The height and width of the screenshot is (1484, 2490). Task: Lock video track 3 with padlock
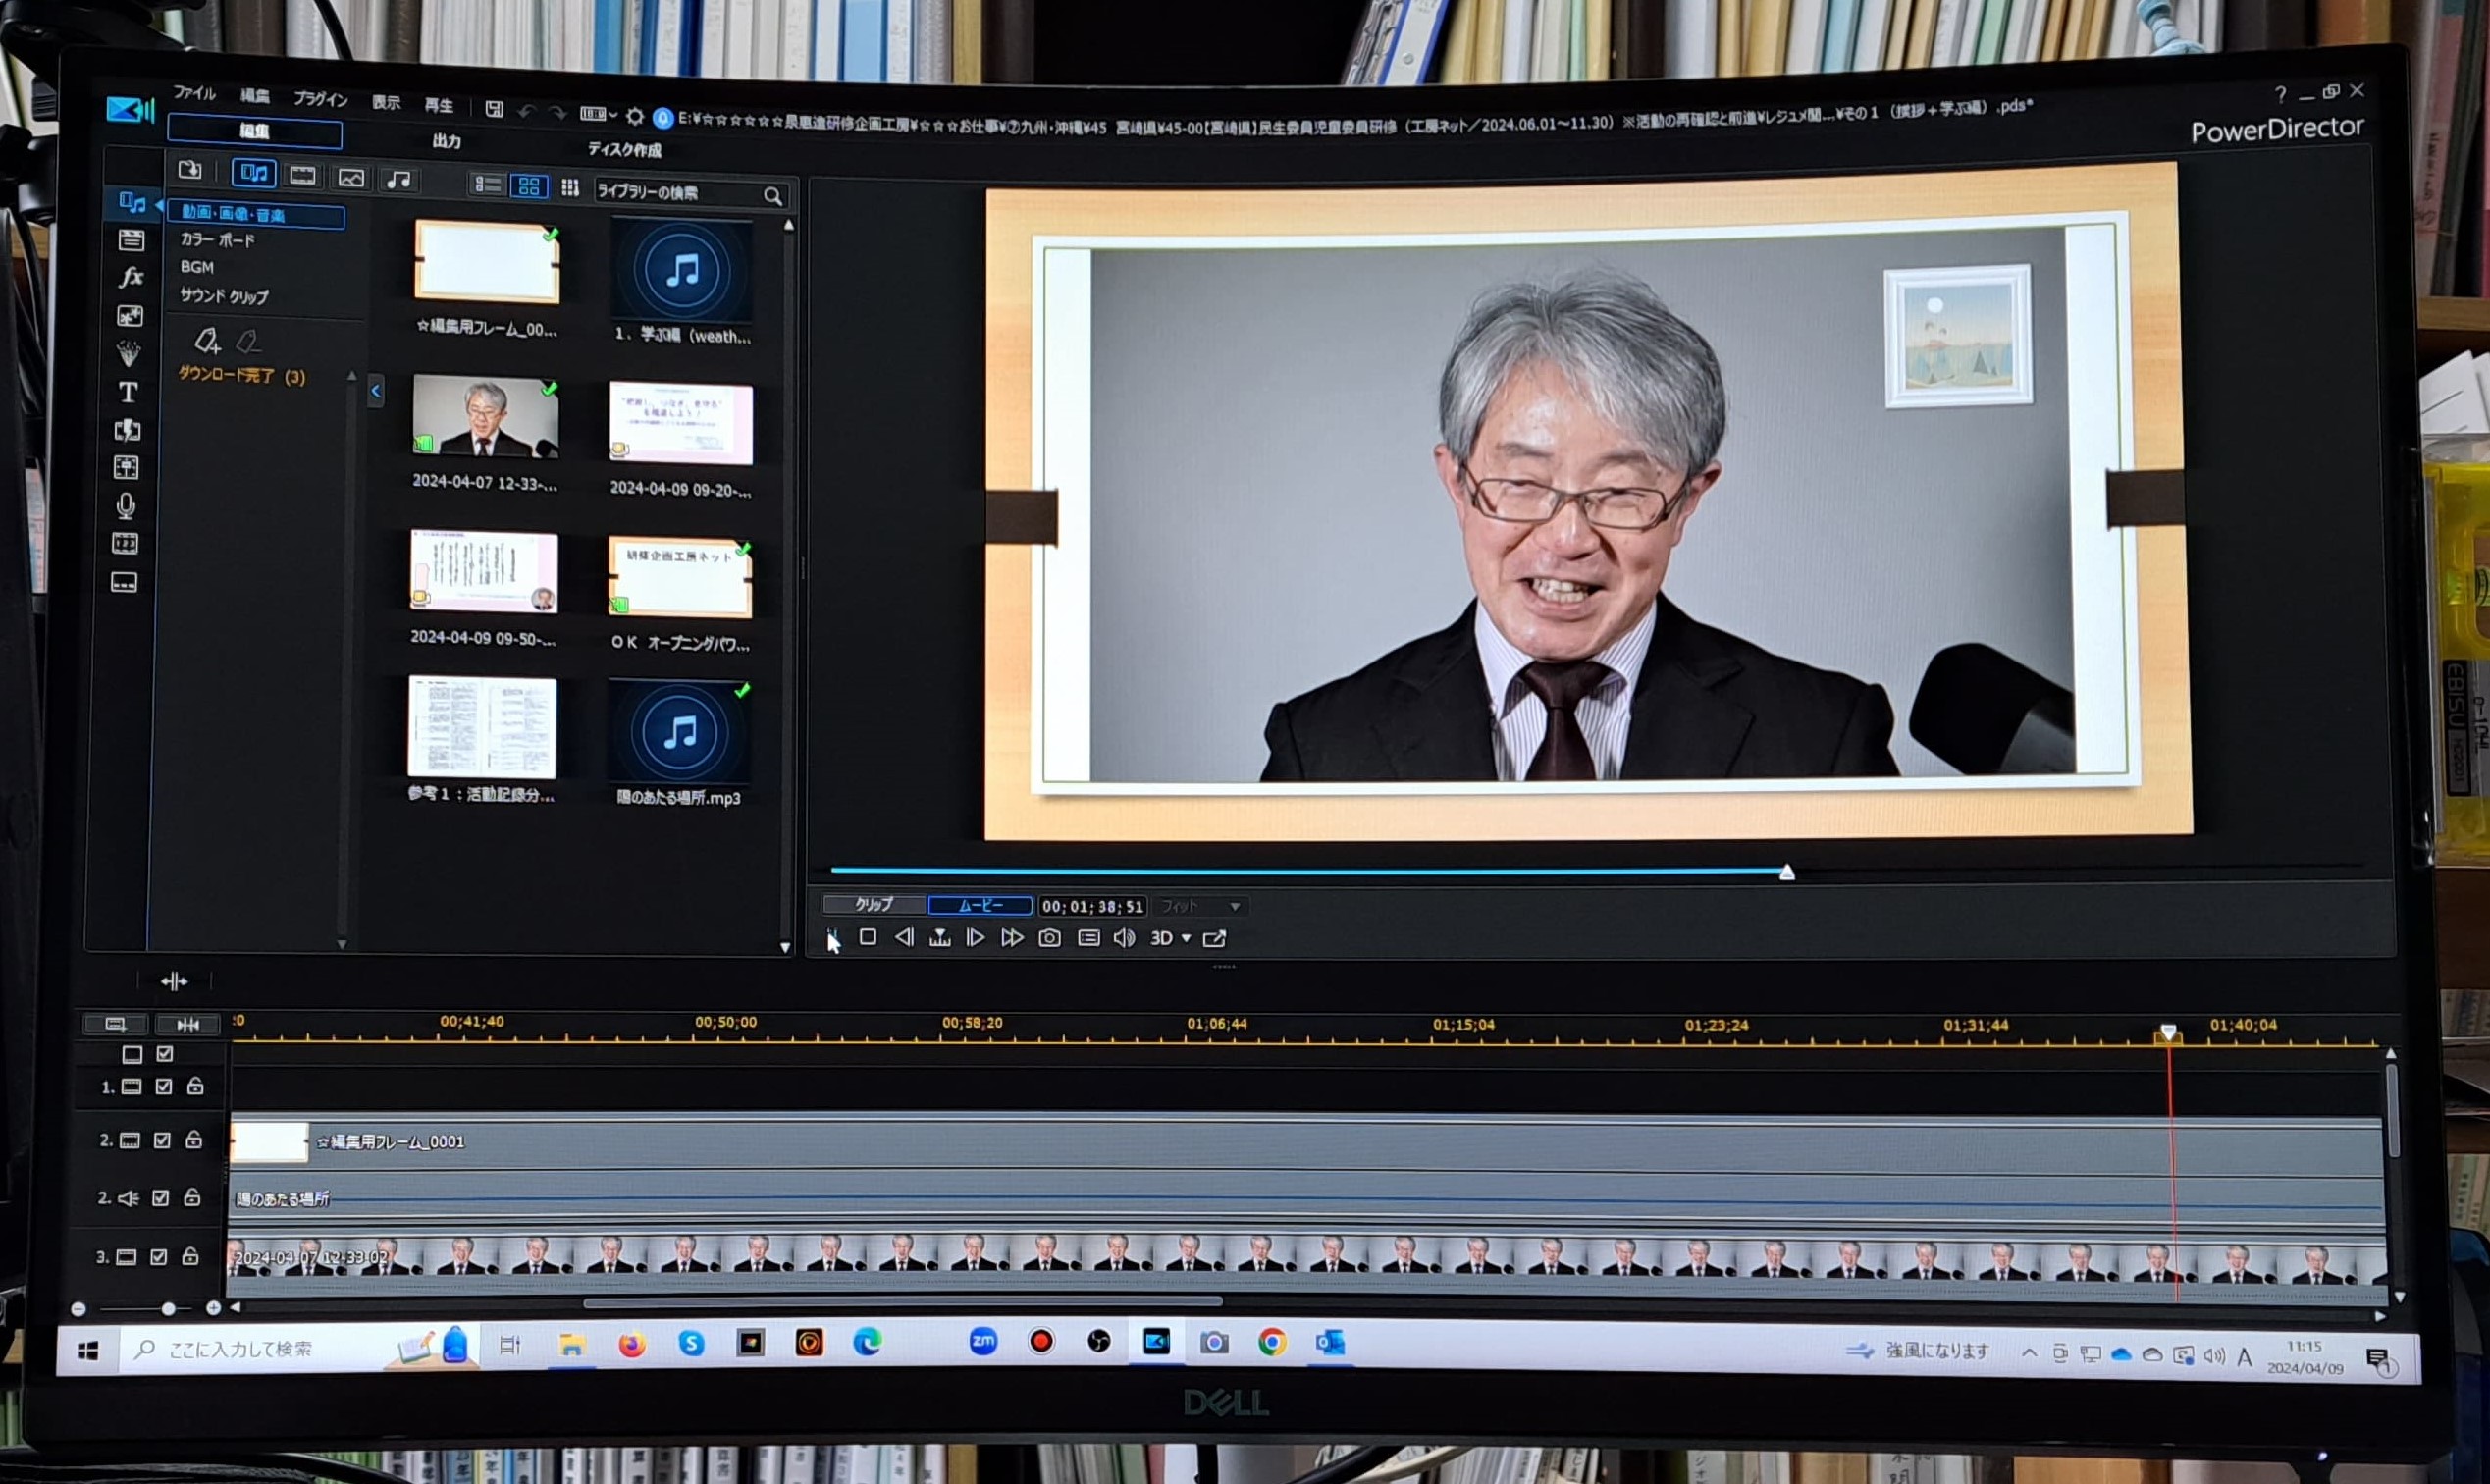click(190, 1257)
